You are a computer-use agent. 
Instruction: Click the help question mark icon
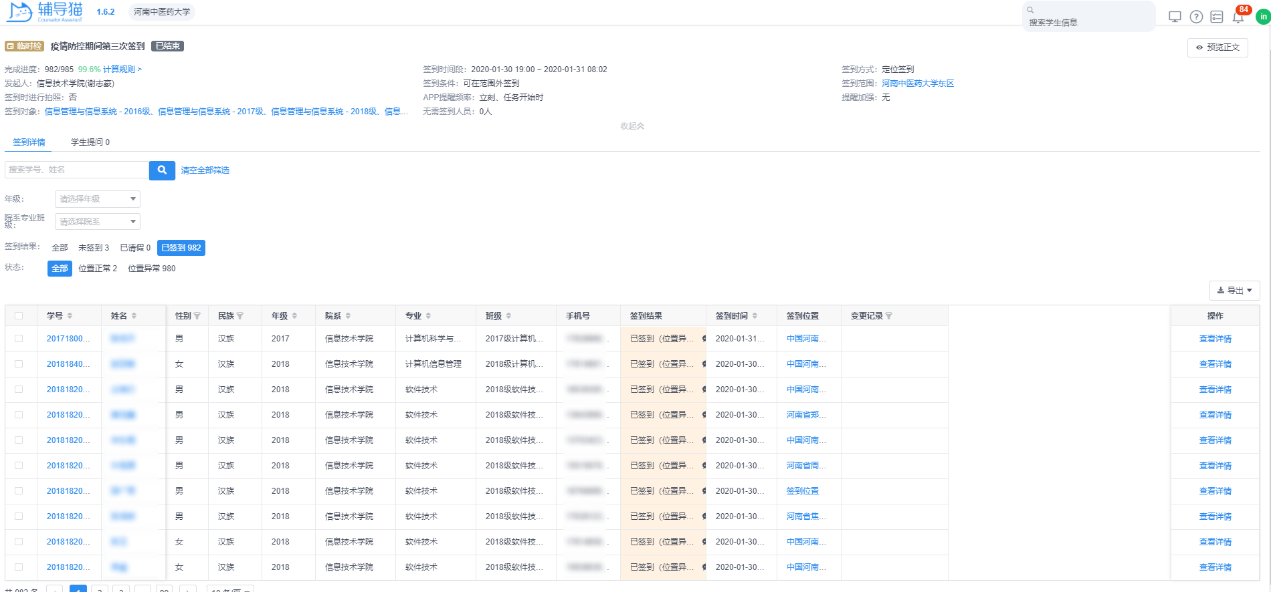pos(1196,17)
